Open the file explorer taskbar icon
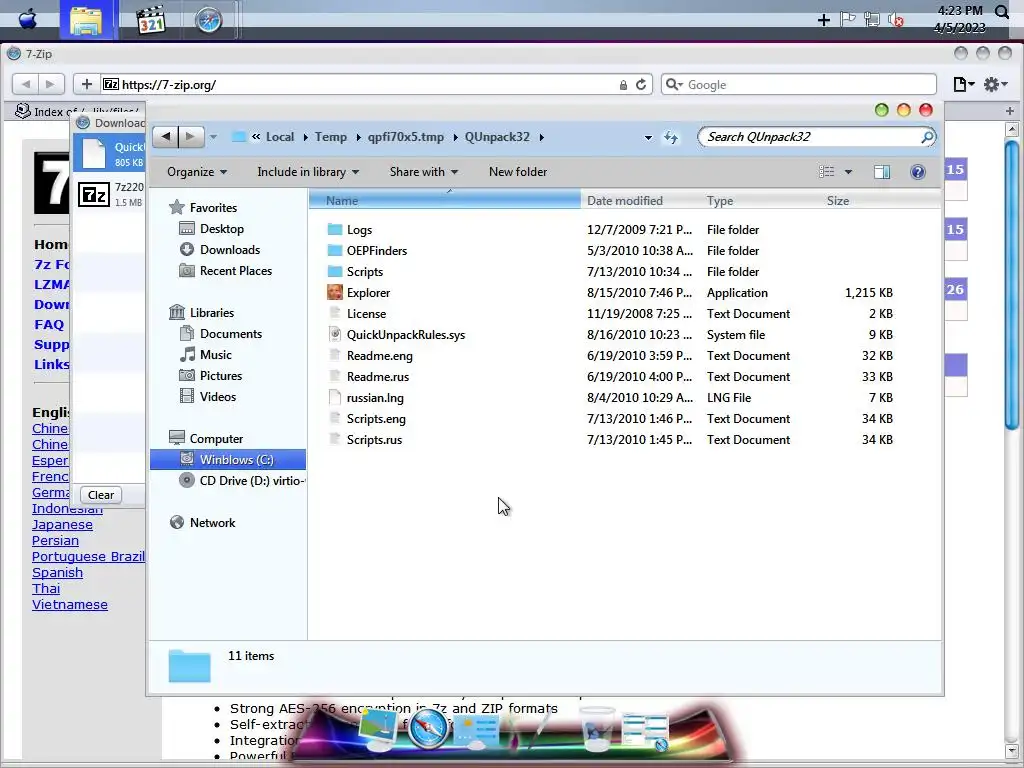 click(88, 20)
